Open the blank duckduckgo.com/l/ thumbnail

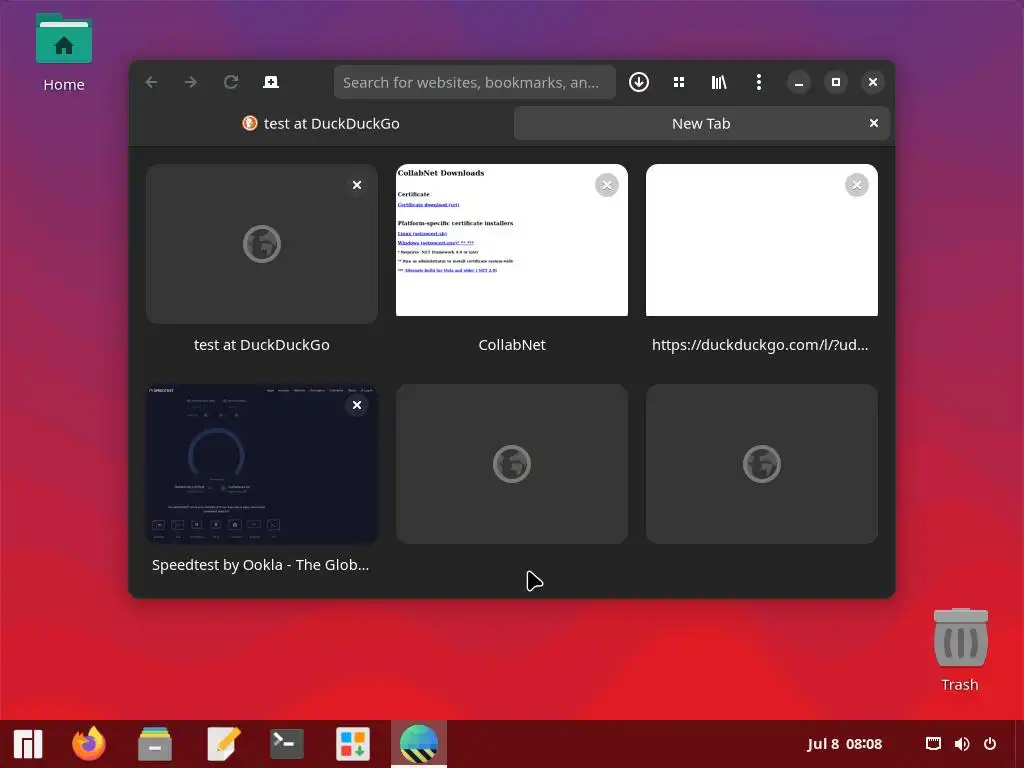761,240
